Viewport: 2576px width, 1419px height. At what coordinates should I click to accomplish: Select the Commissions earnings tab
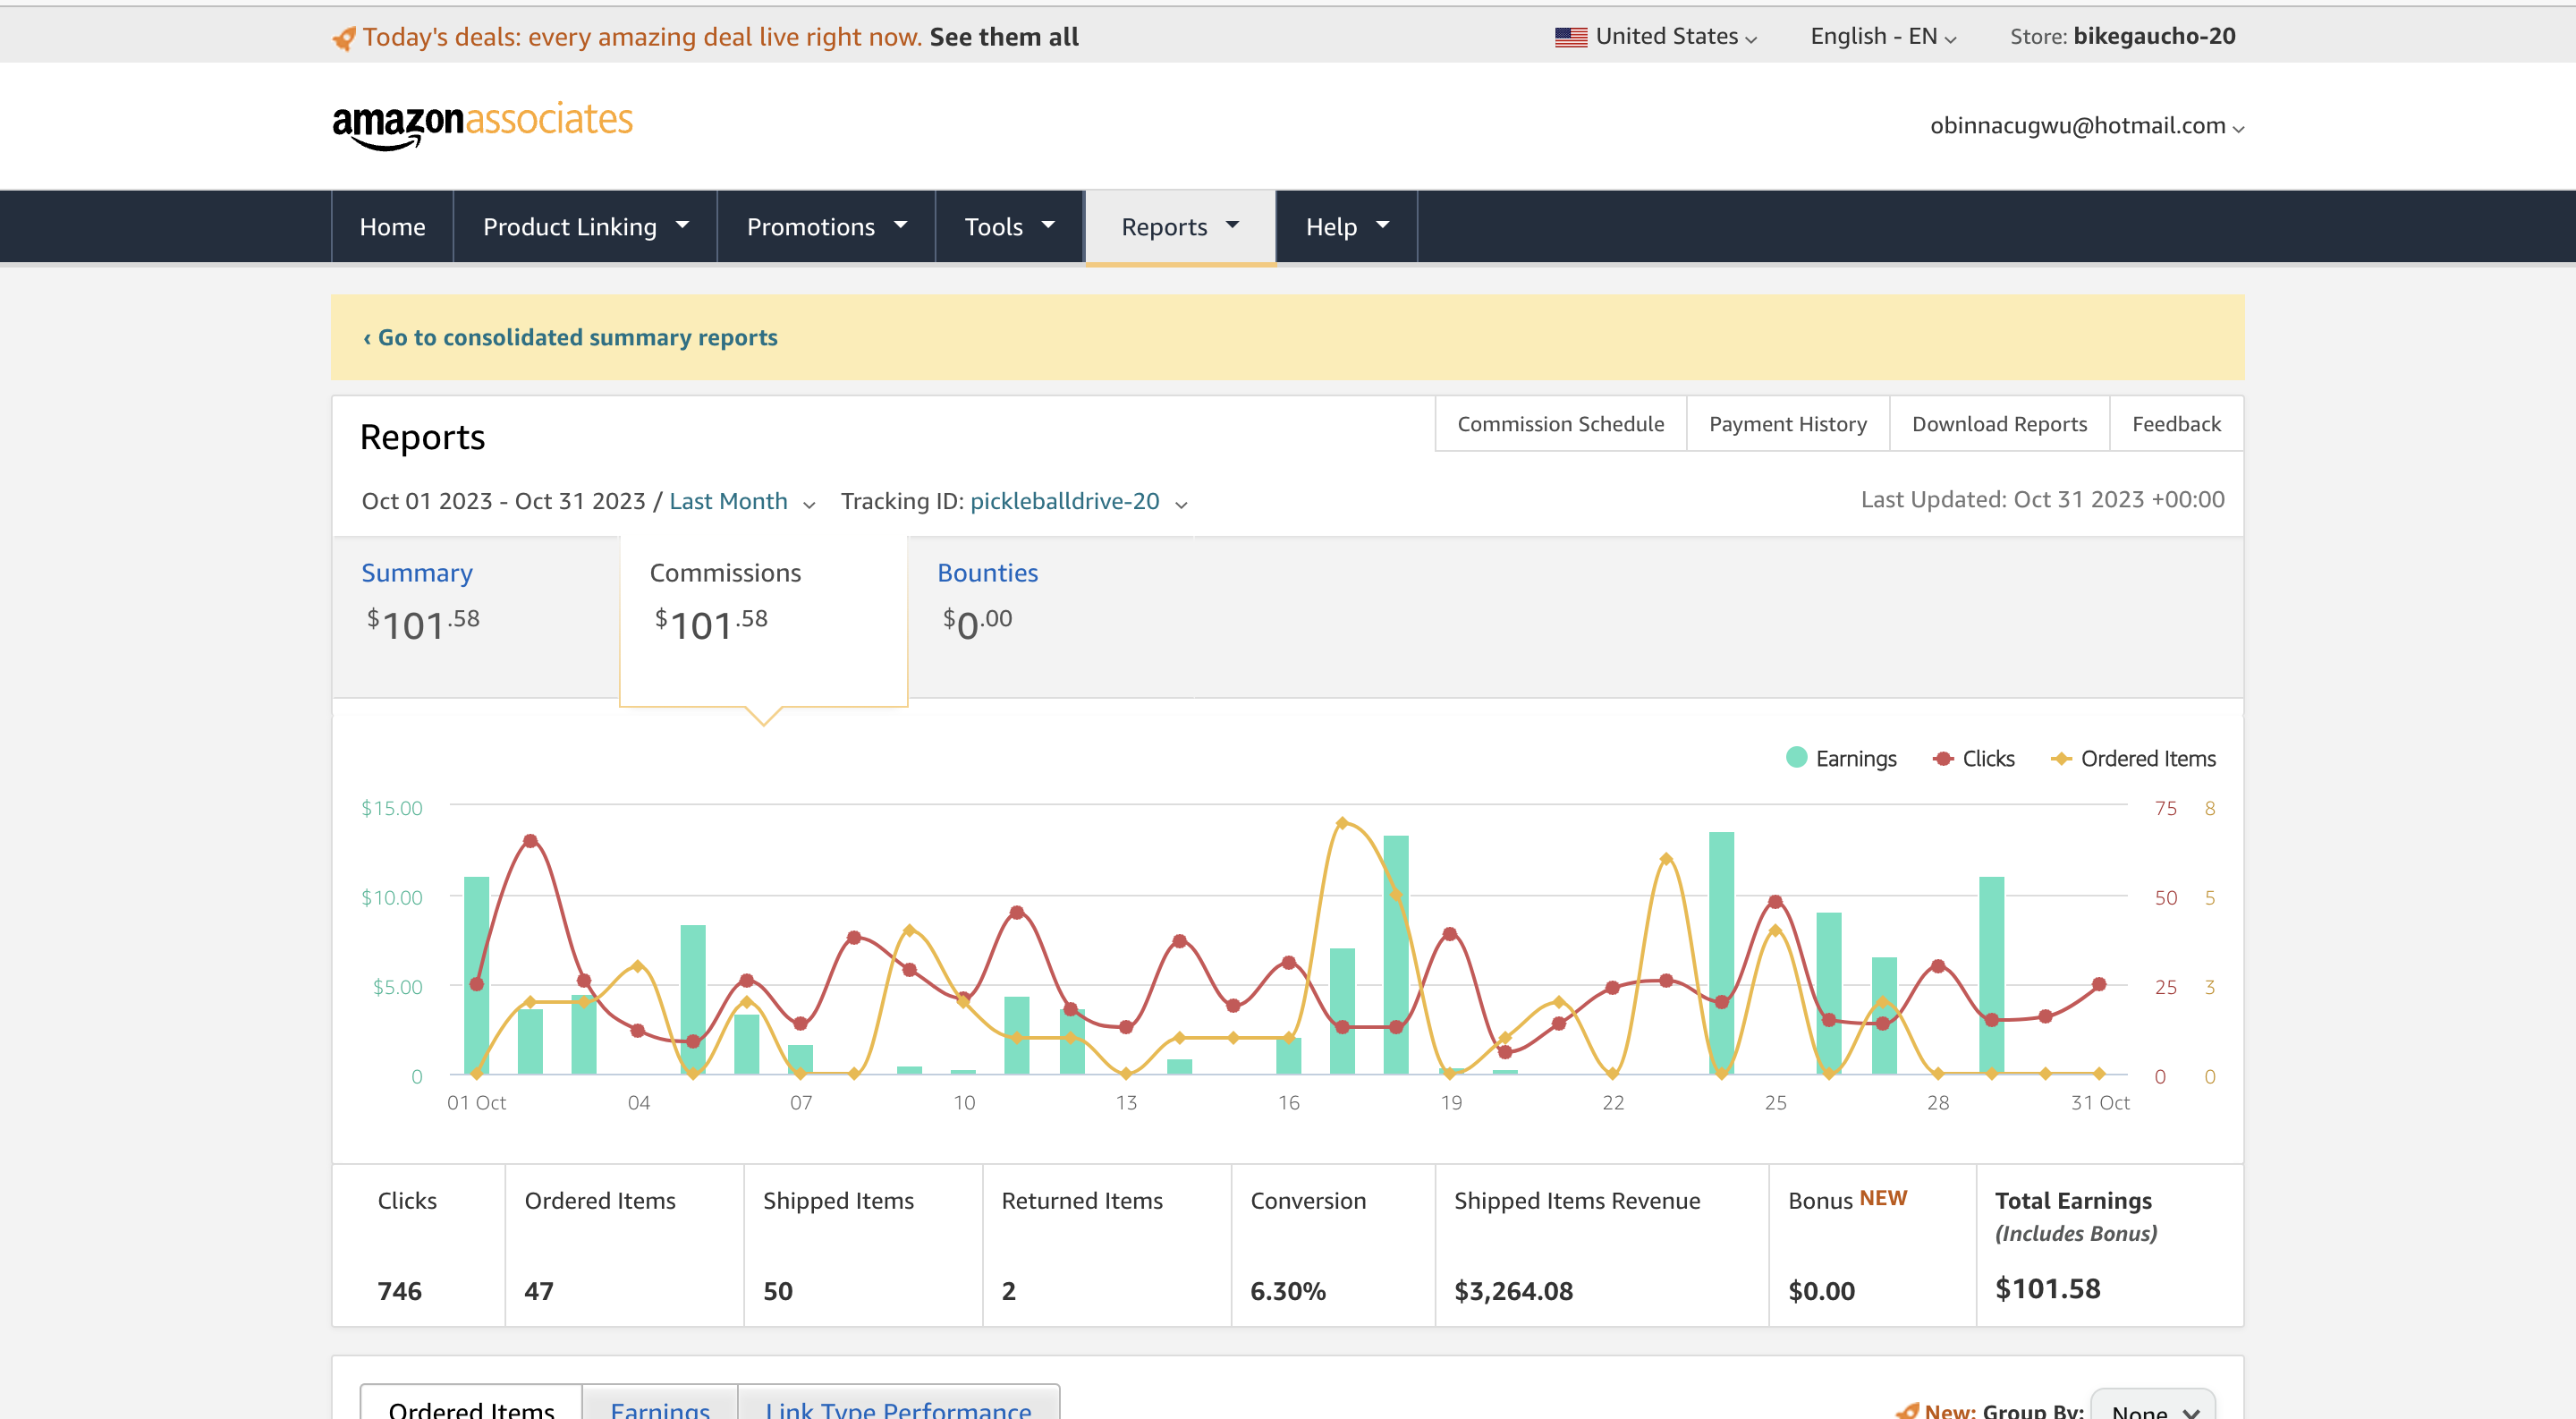[764, 620]
